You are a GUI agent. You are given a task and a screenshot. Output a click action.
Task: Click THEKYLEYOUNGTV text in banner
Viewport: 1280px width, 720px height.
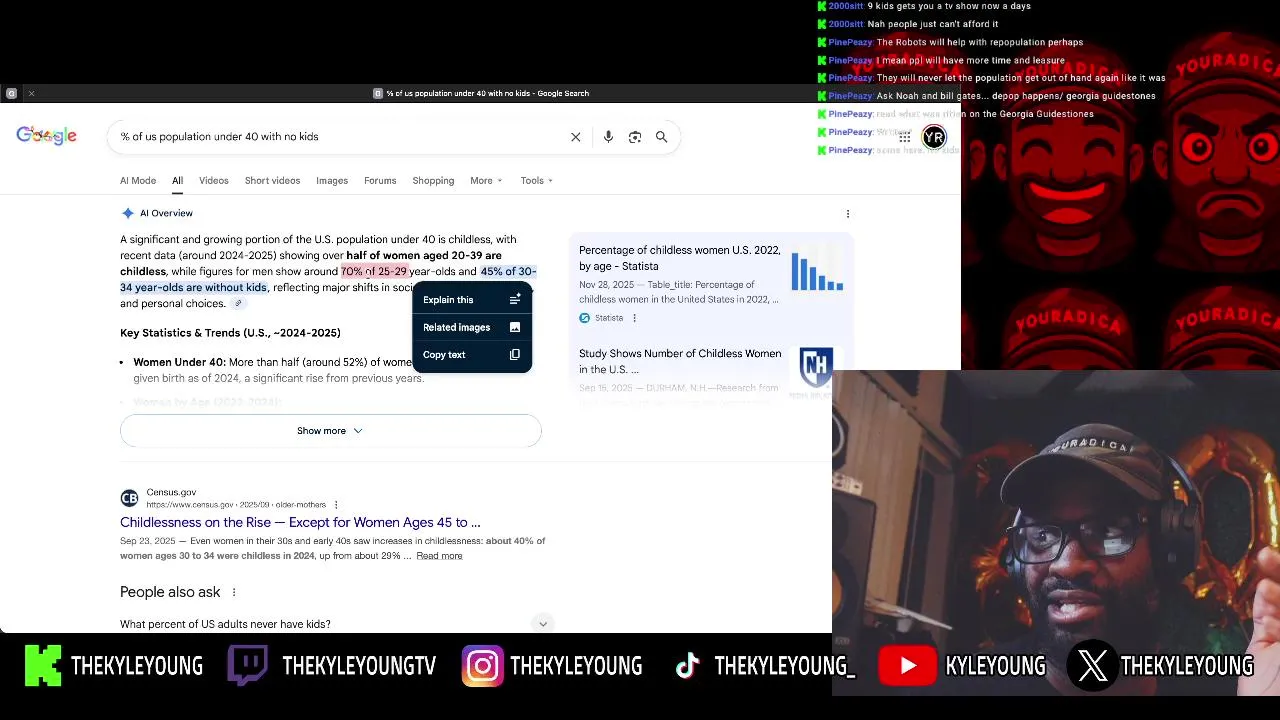click(x=359, y=666)
